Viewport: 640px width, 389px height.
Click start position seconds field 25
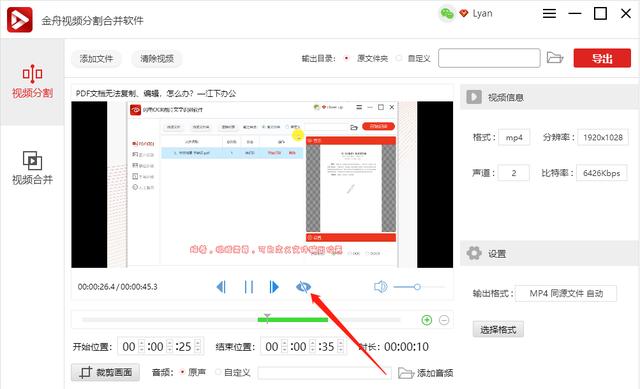184,347
